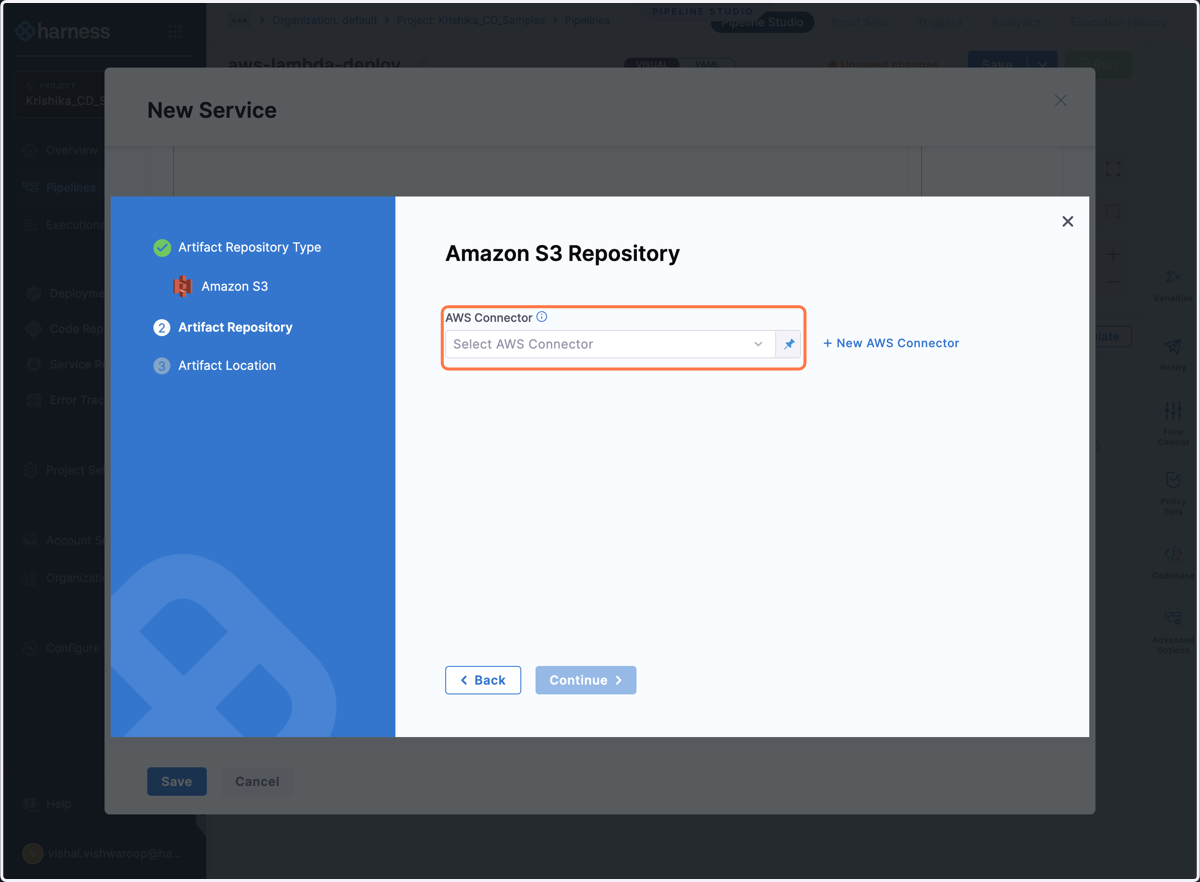Open Organization: default breadcrumb link
This screenshot has width=1200, height=882.
[x=324, y=20]
